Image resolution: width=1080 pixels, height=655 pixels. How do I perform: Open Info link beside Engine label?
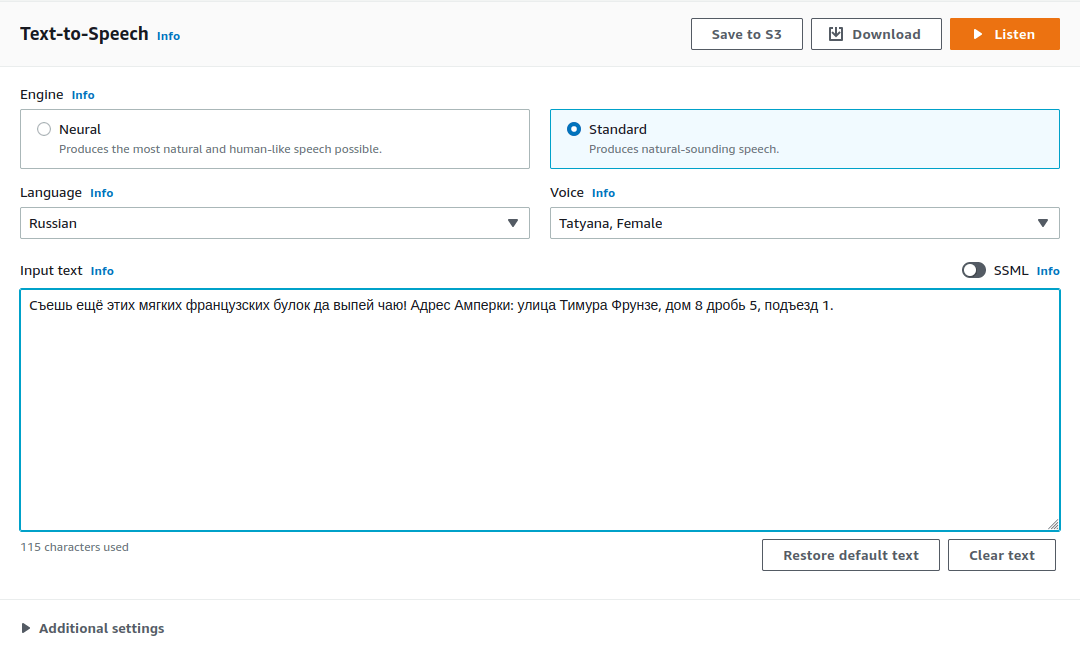point(83,95)
